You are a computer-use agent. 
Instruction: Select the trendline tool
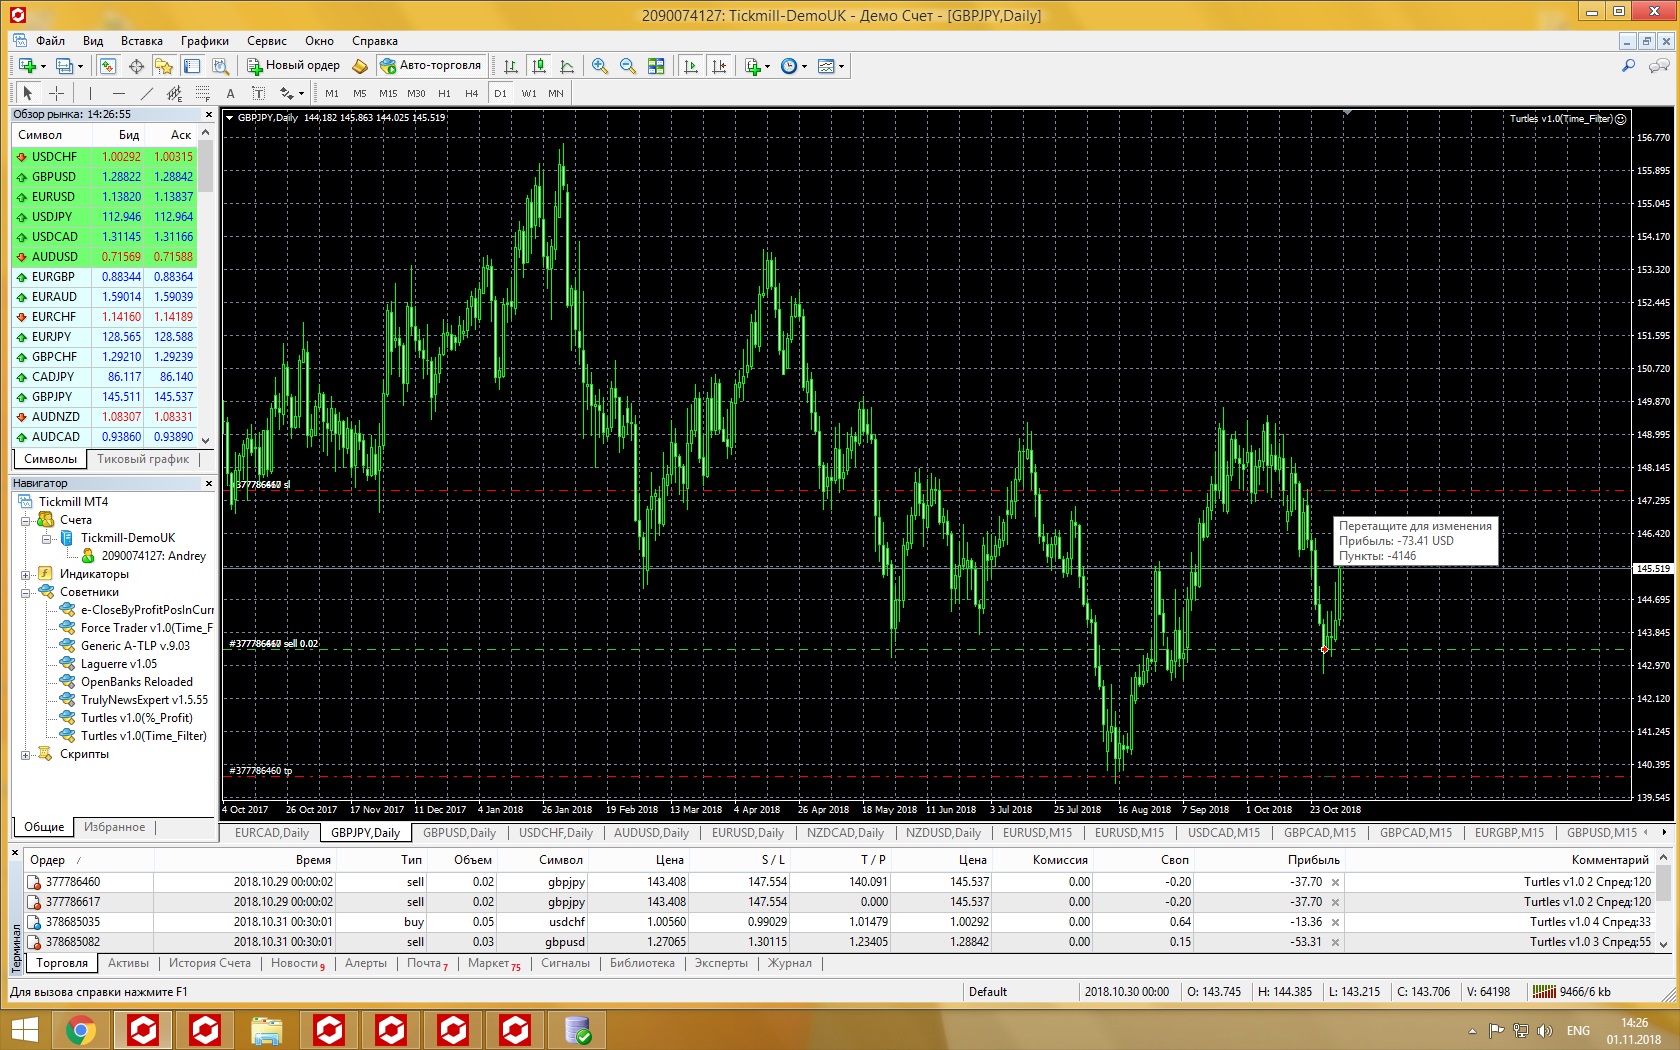pyautogui.click(x=146, y=93)
